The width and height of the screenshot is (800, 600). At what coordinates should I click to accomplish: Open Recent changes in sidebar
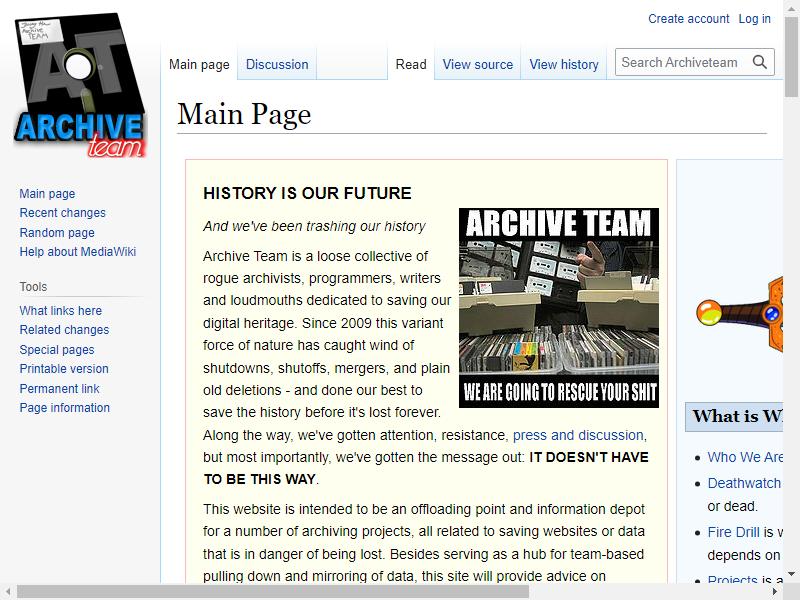(x=63, y=213)
